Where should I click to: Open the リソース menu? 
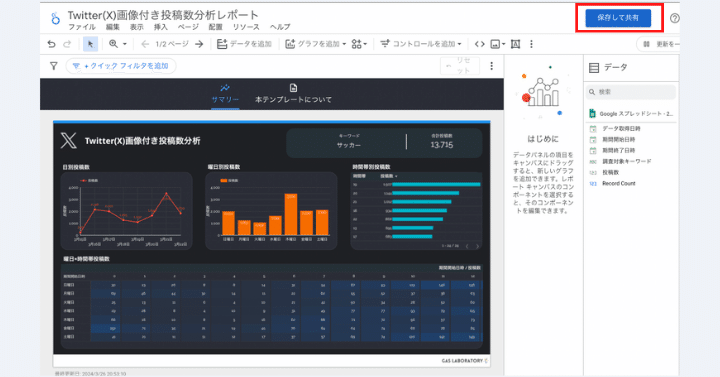[246, 27]
